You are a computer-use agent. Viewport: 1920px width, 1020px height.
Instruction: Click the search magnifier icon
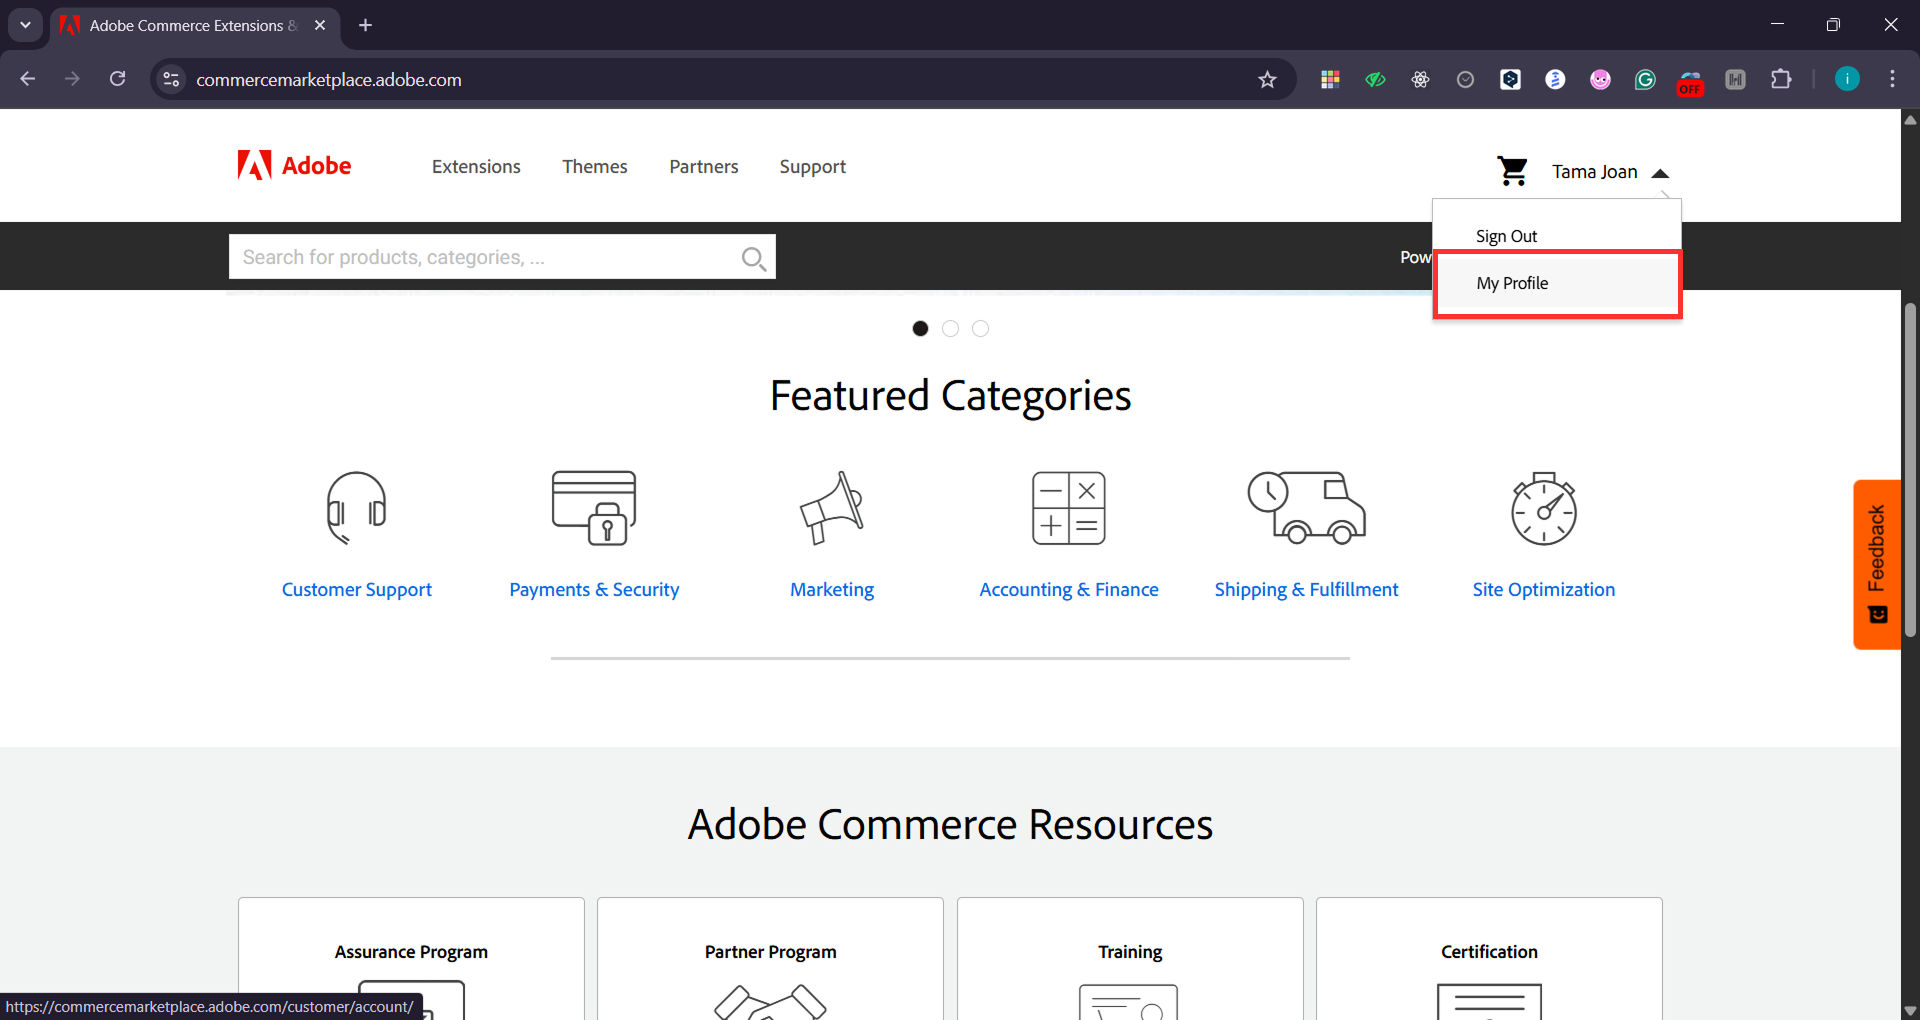tap(754, 259)
